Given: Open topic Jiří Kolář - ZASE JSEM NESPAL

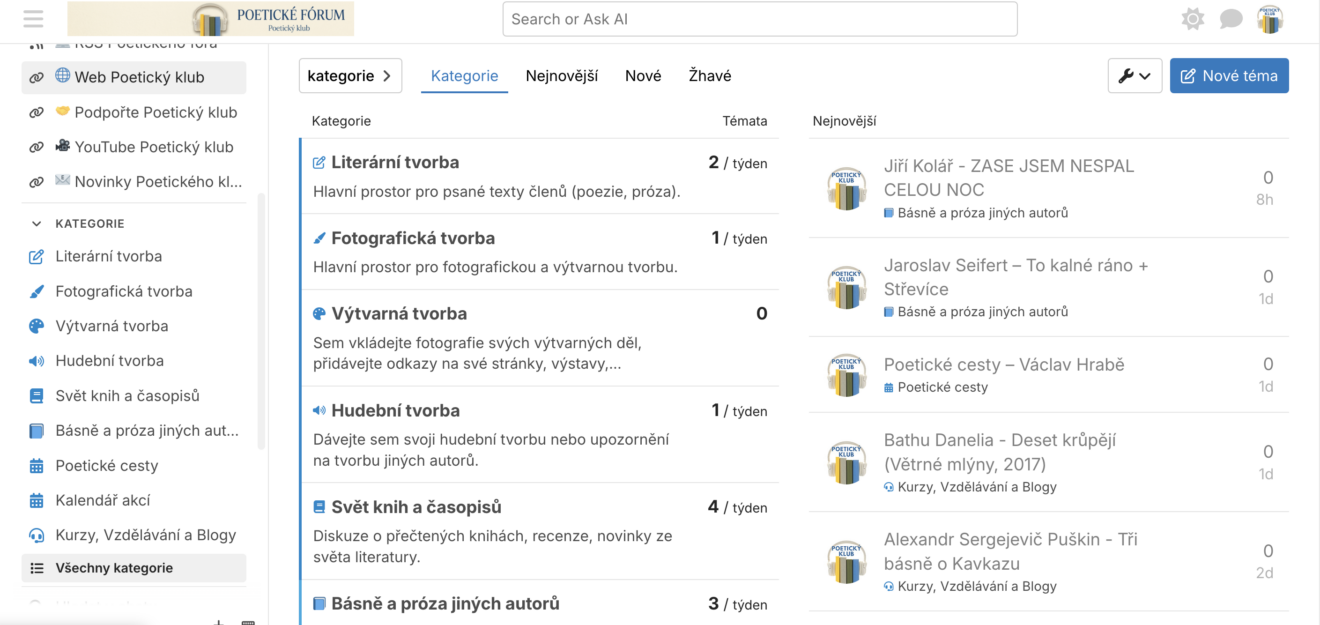Looking at the screenshot, I should [x=1009, y=178].
